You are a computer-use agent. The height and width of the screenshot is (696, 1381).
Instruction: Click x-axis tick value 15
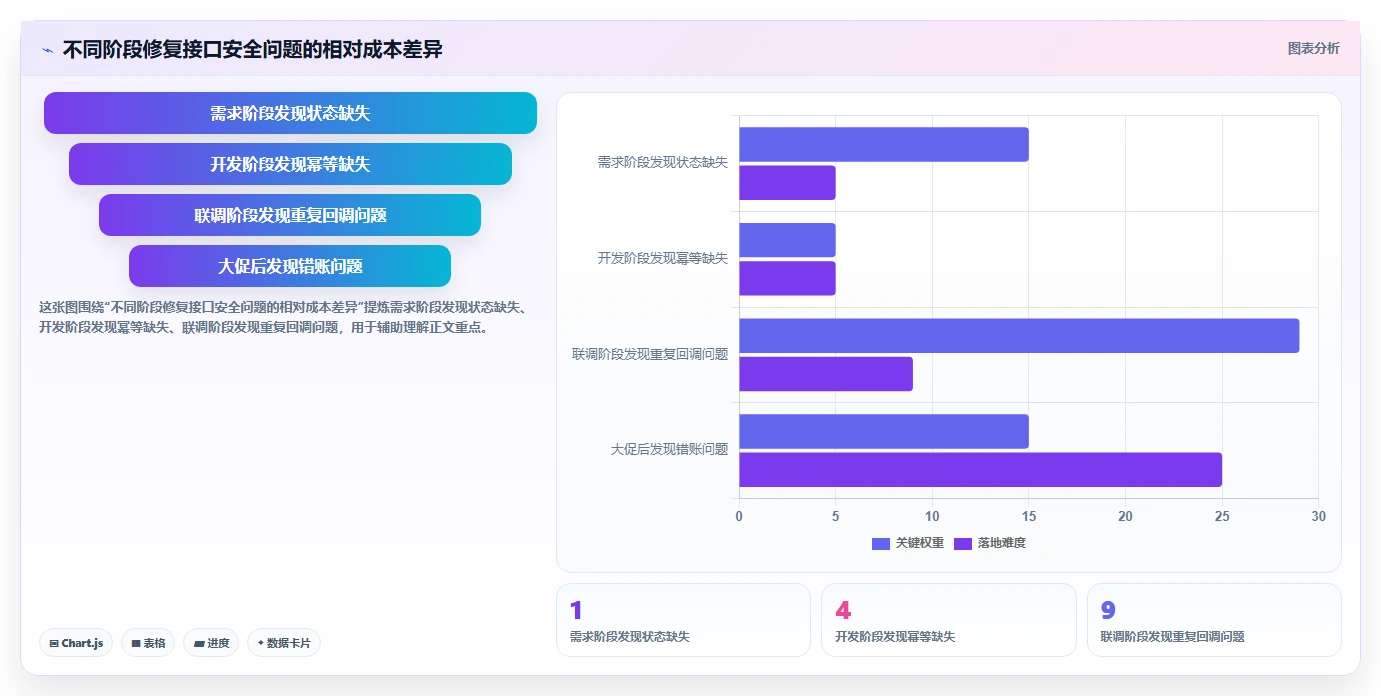pyautogui.click(x=1029, y=516)
